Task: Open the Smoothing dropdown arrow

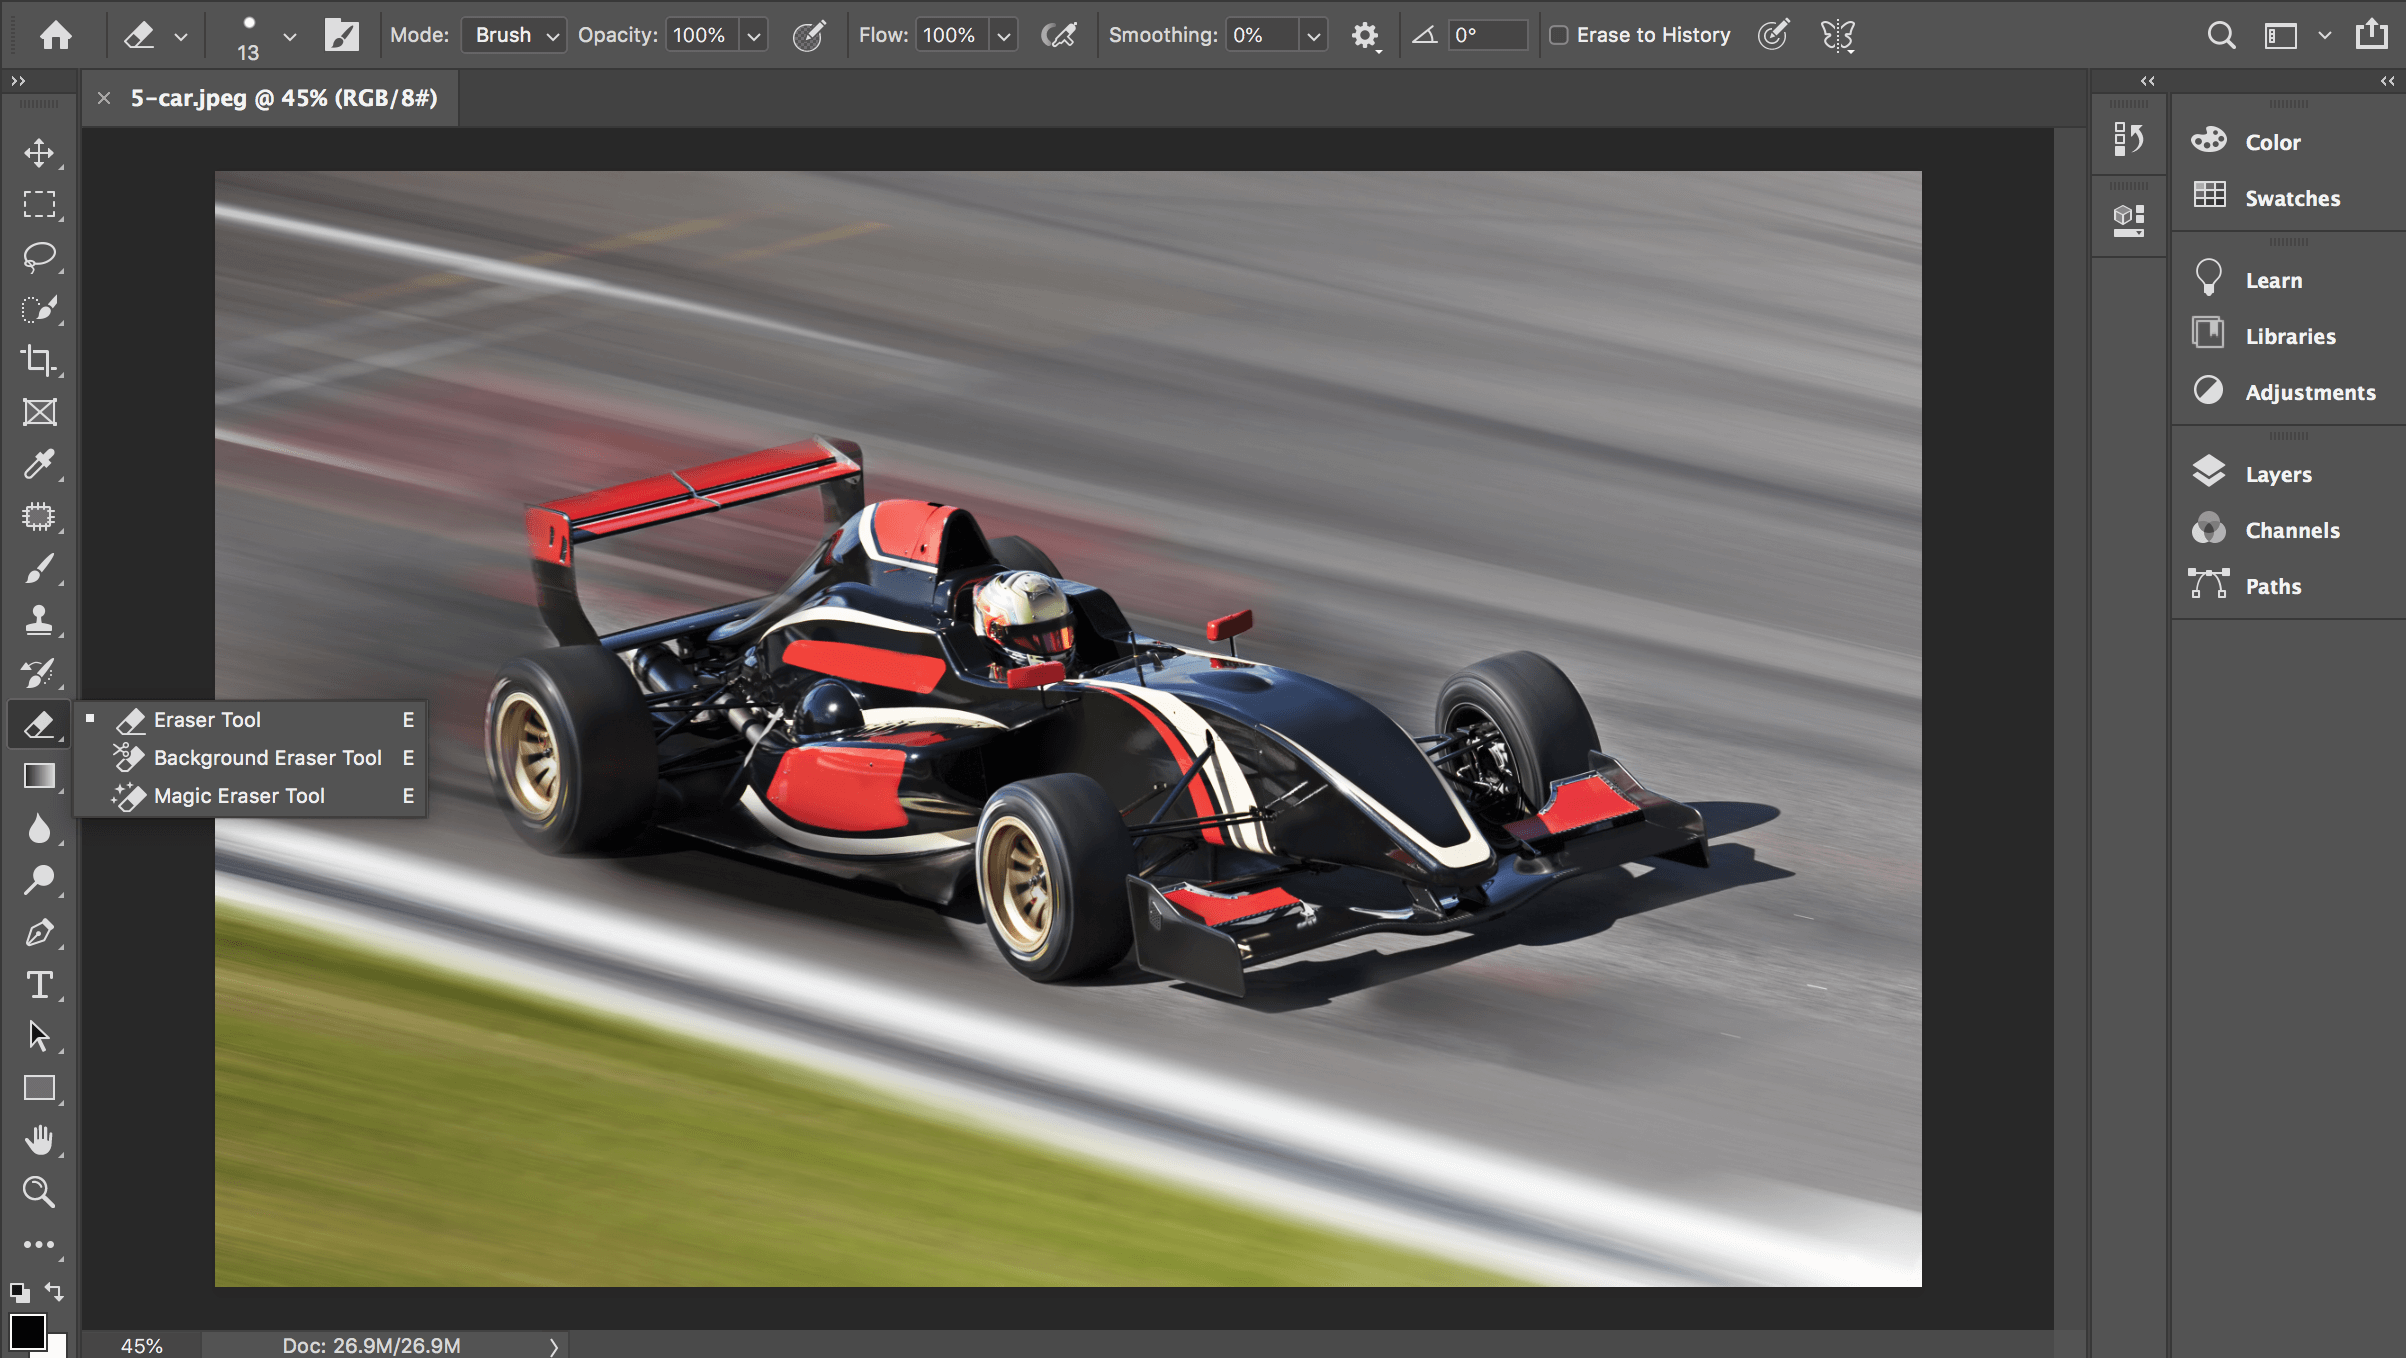Action: pyautogui.click(x=1313, y=36)
